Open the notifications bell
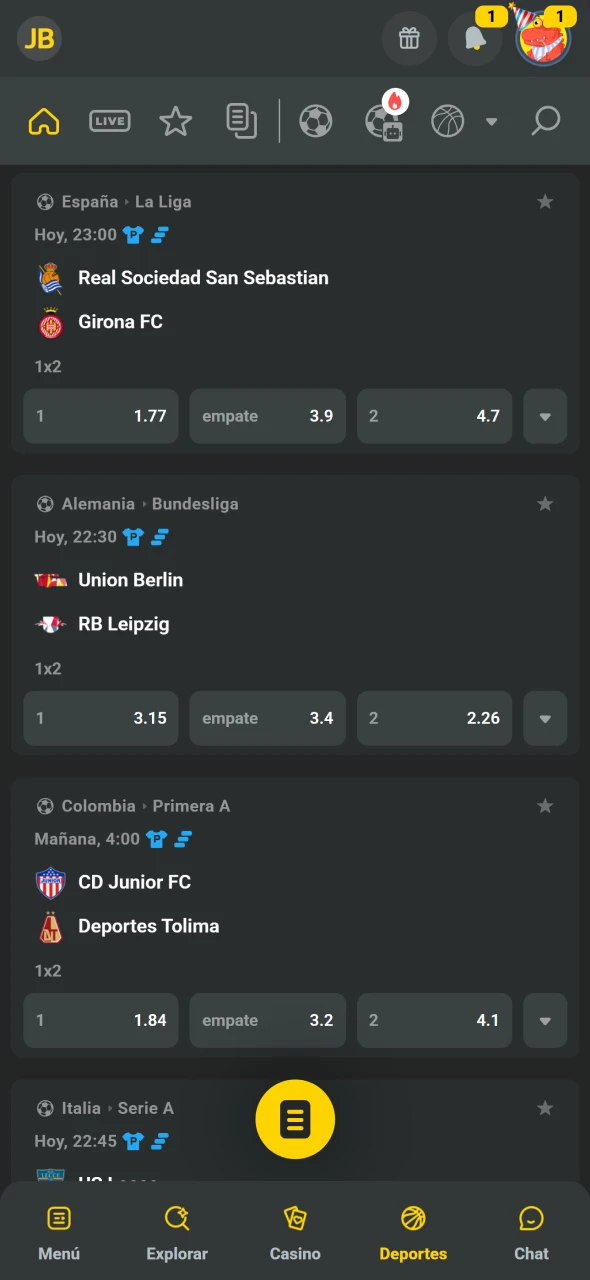The height and width of the screenshot is (1280, 590). pyautogui.click(x=475, y=38)
